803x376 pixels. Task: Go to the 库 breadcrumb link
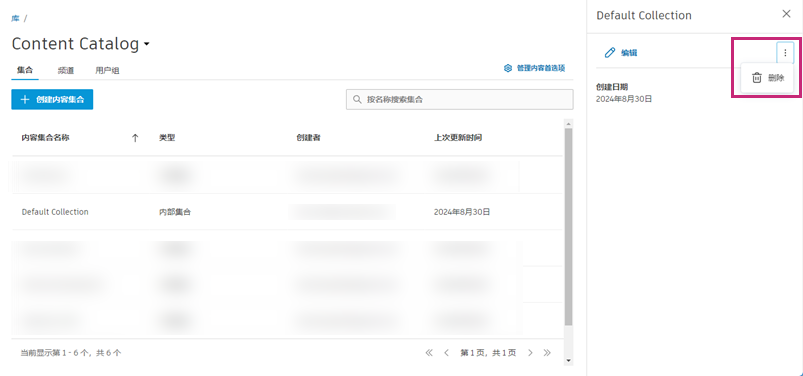15,18
